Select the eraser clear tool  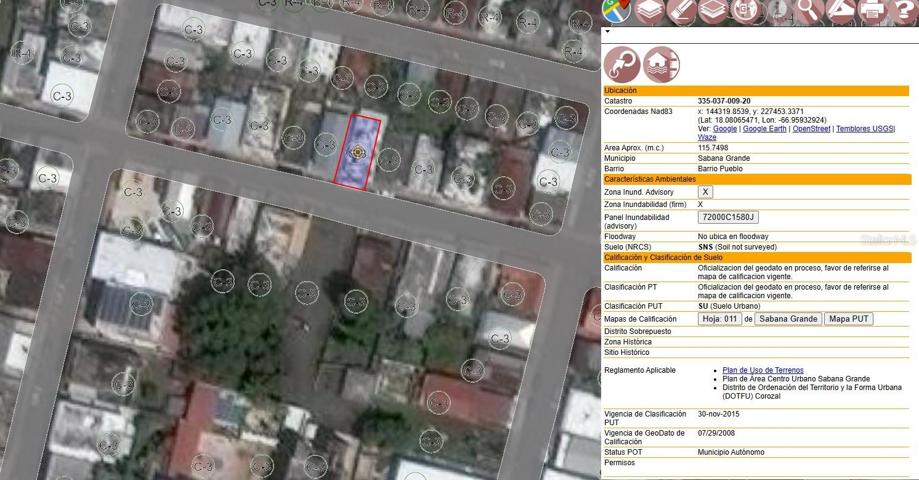coord(682,10)
